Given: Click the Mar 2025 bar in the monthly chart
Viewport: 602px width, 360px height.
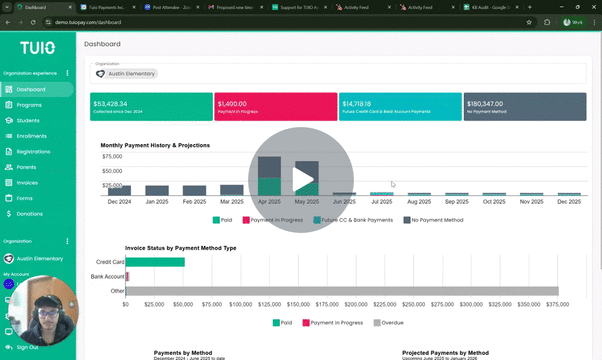Looking at the screenshot, I should coord(232,190).
